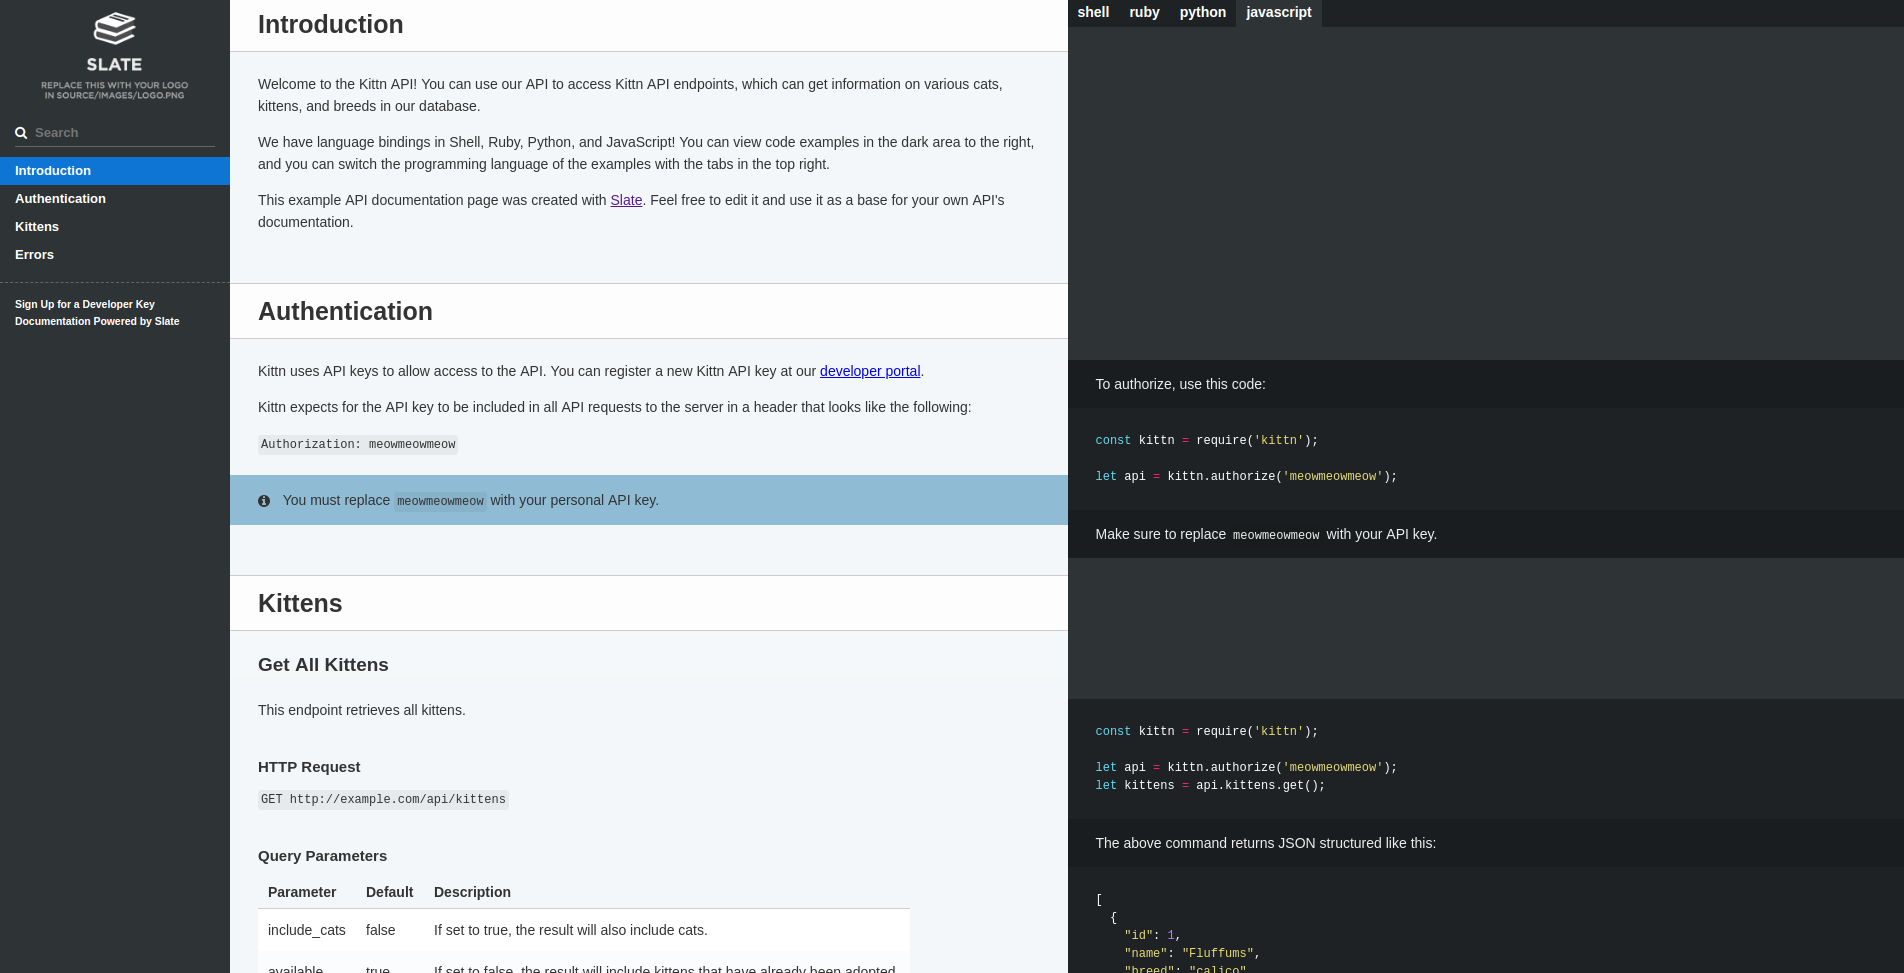Select the python language tab
Viewport: 1904px width, 973px height.
[1202, 13]
